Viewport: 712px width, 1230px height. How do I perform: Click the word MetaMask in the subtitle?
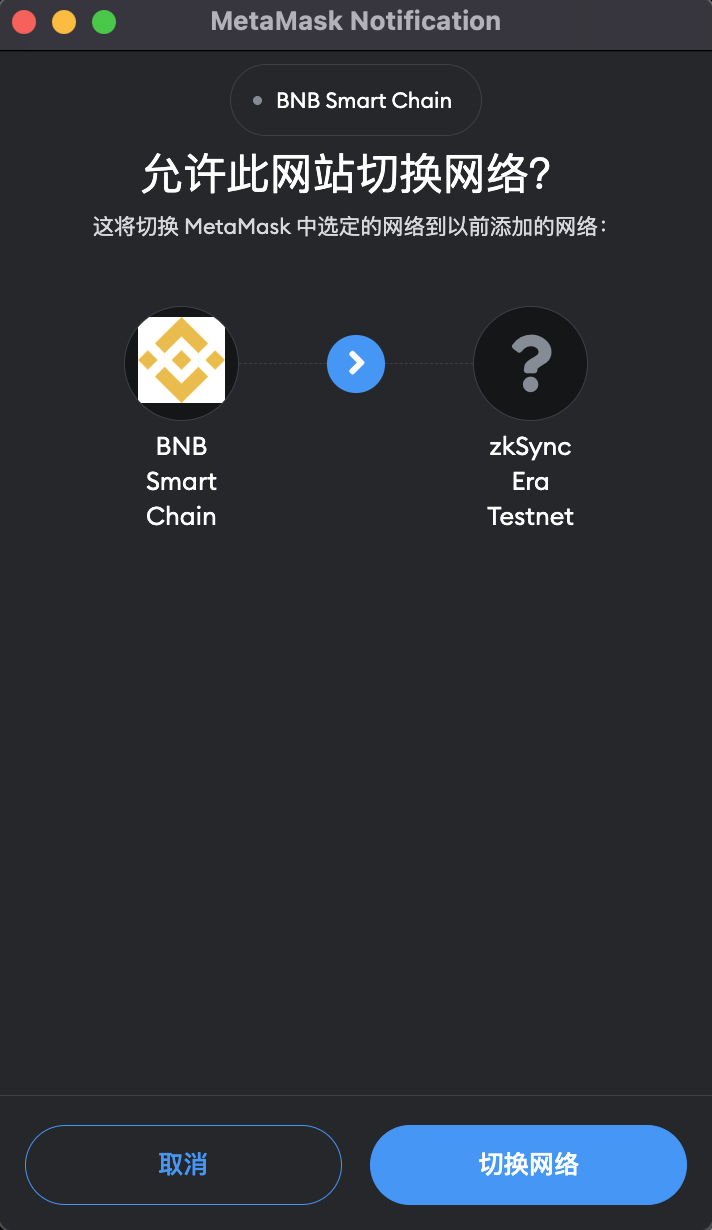[x=238, y=226]
